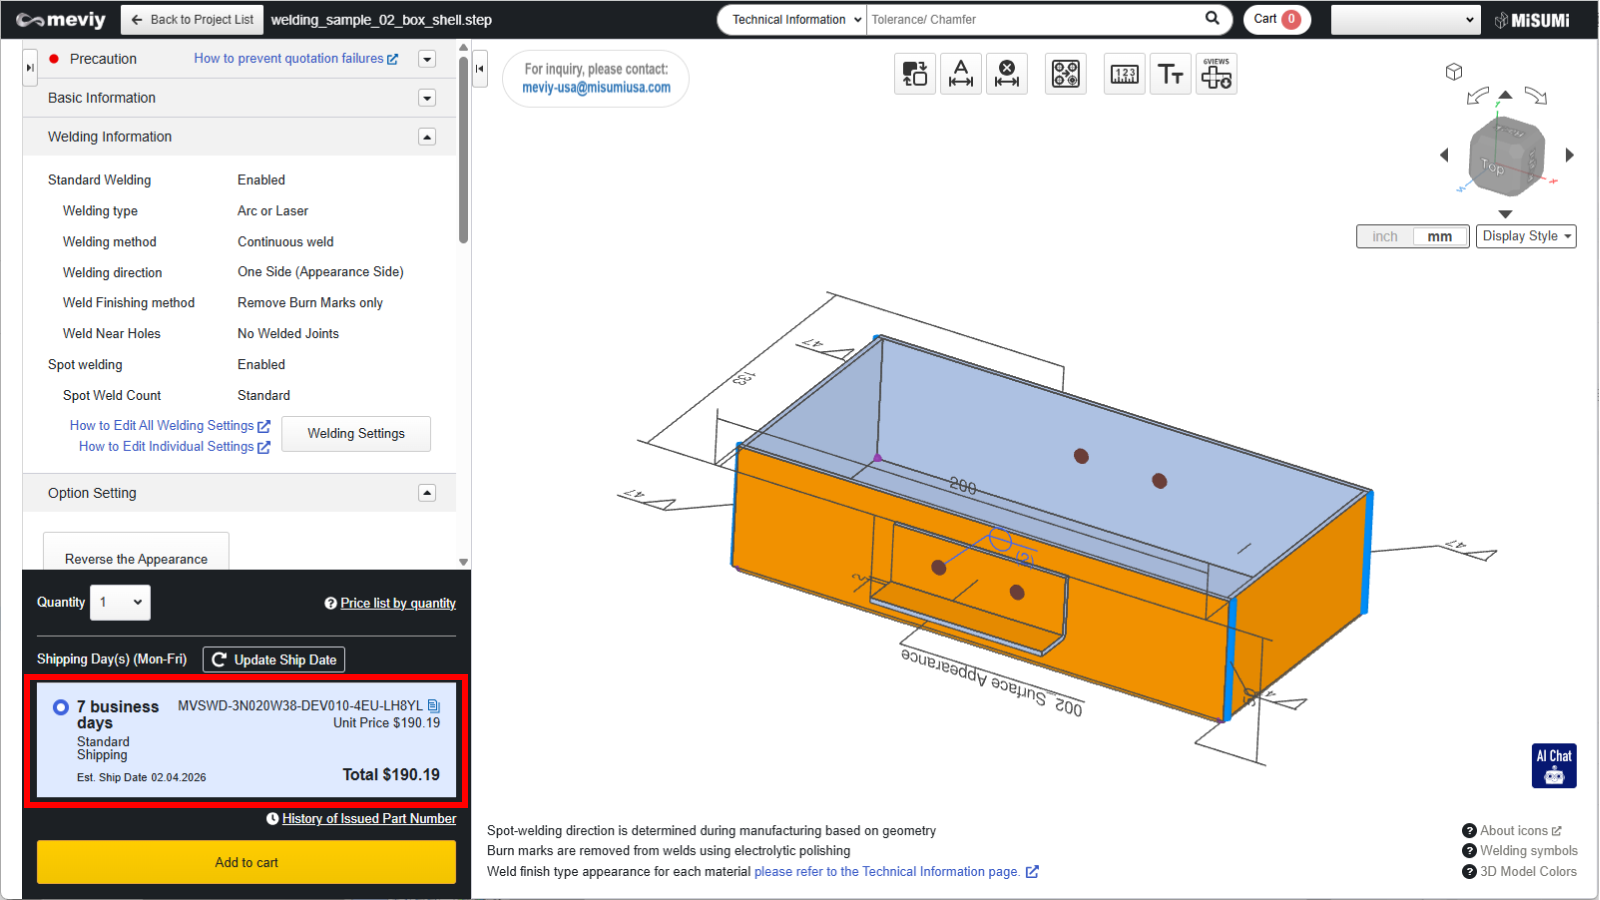Click the hole pattern conversion icon
This screenshot has width=1600, height=900.
click(1065, 74)
